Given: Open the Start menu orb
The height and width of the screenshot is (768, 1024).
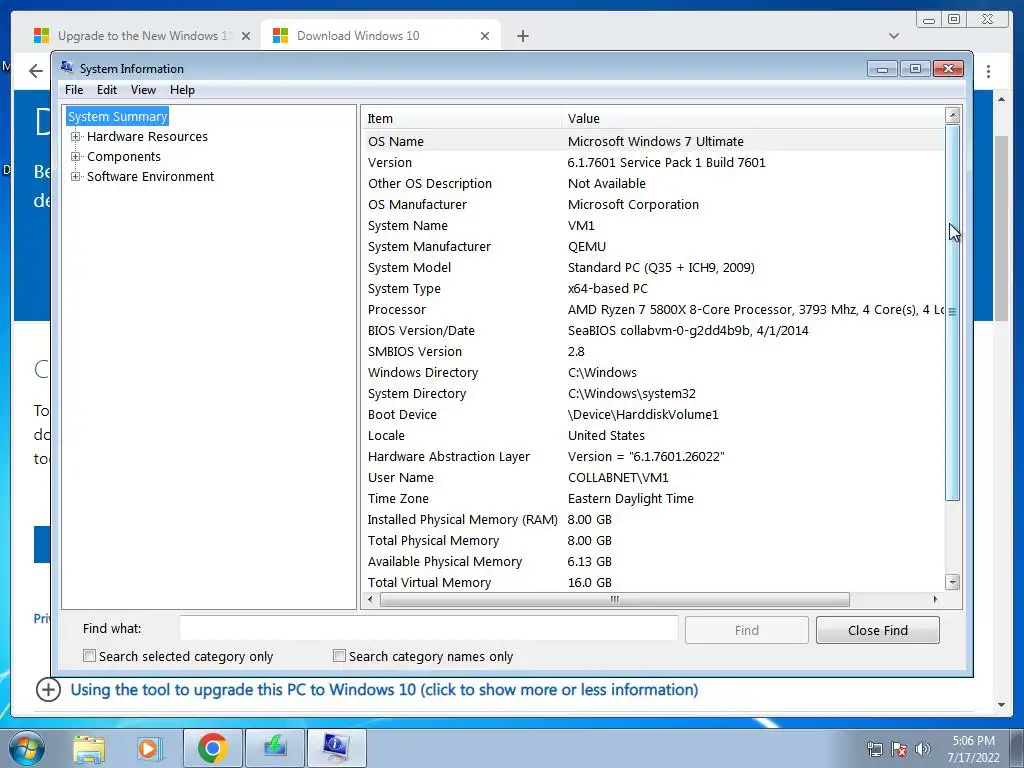Looking at the screenshot, I should pyautogui.click(x=26, y=748).
